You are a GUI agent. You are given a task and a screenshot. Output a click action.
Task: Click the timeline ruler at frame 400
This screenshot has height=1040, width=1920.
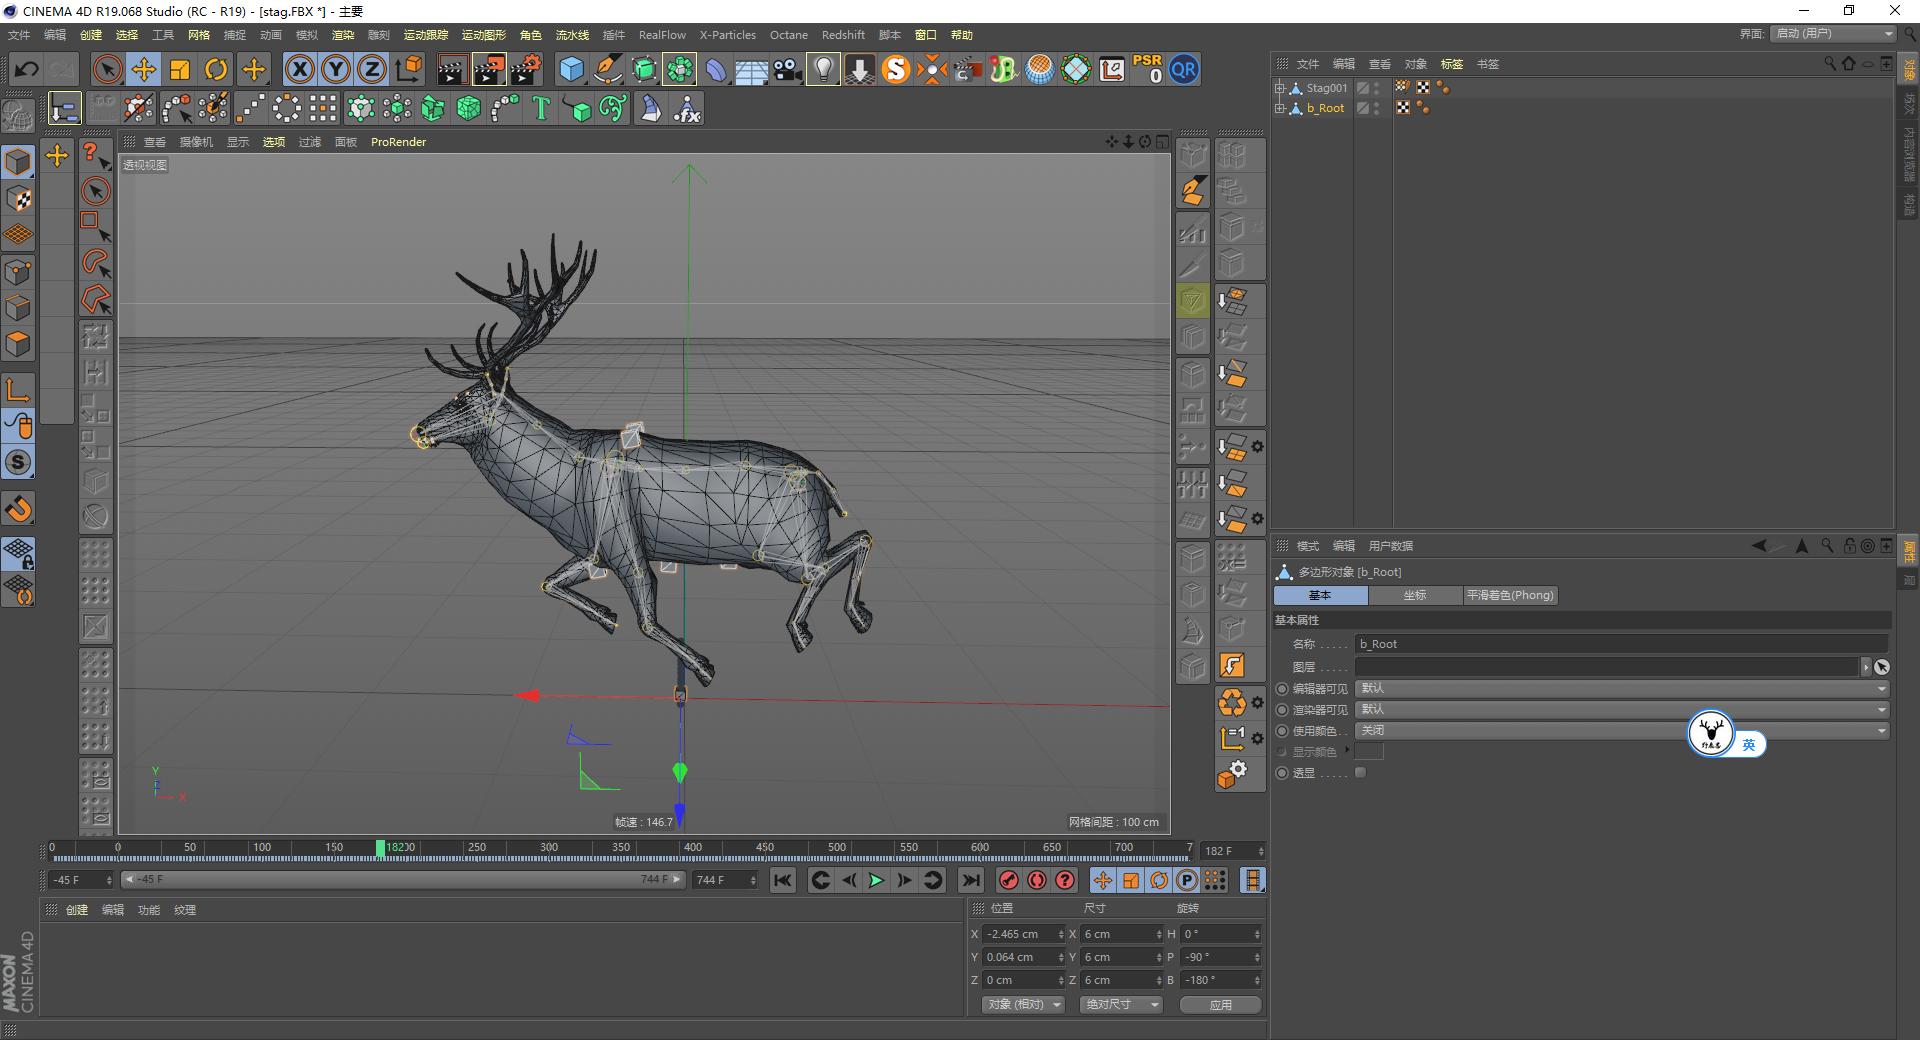(x=693, y=848)
